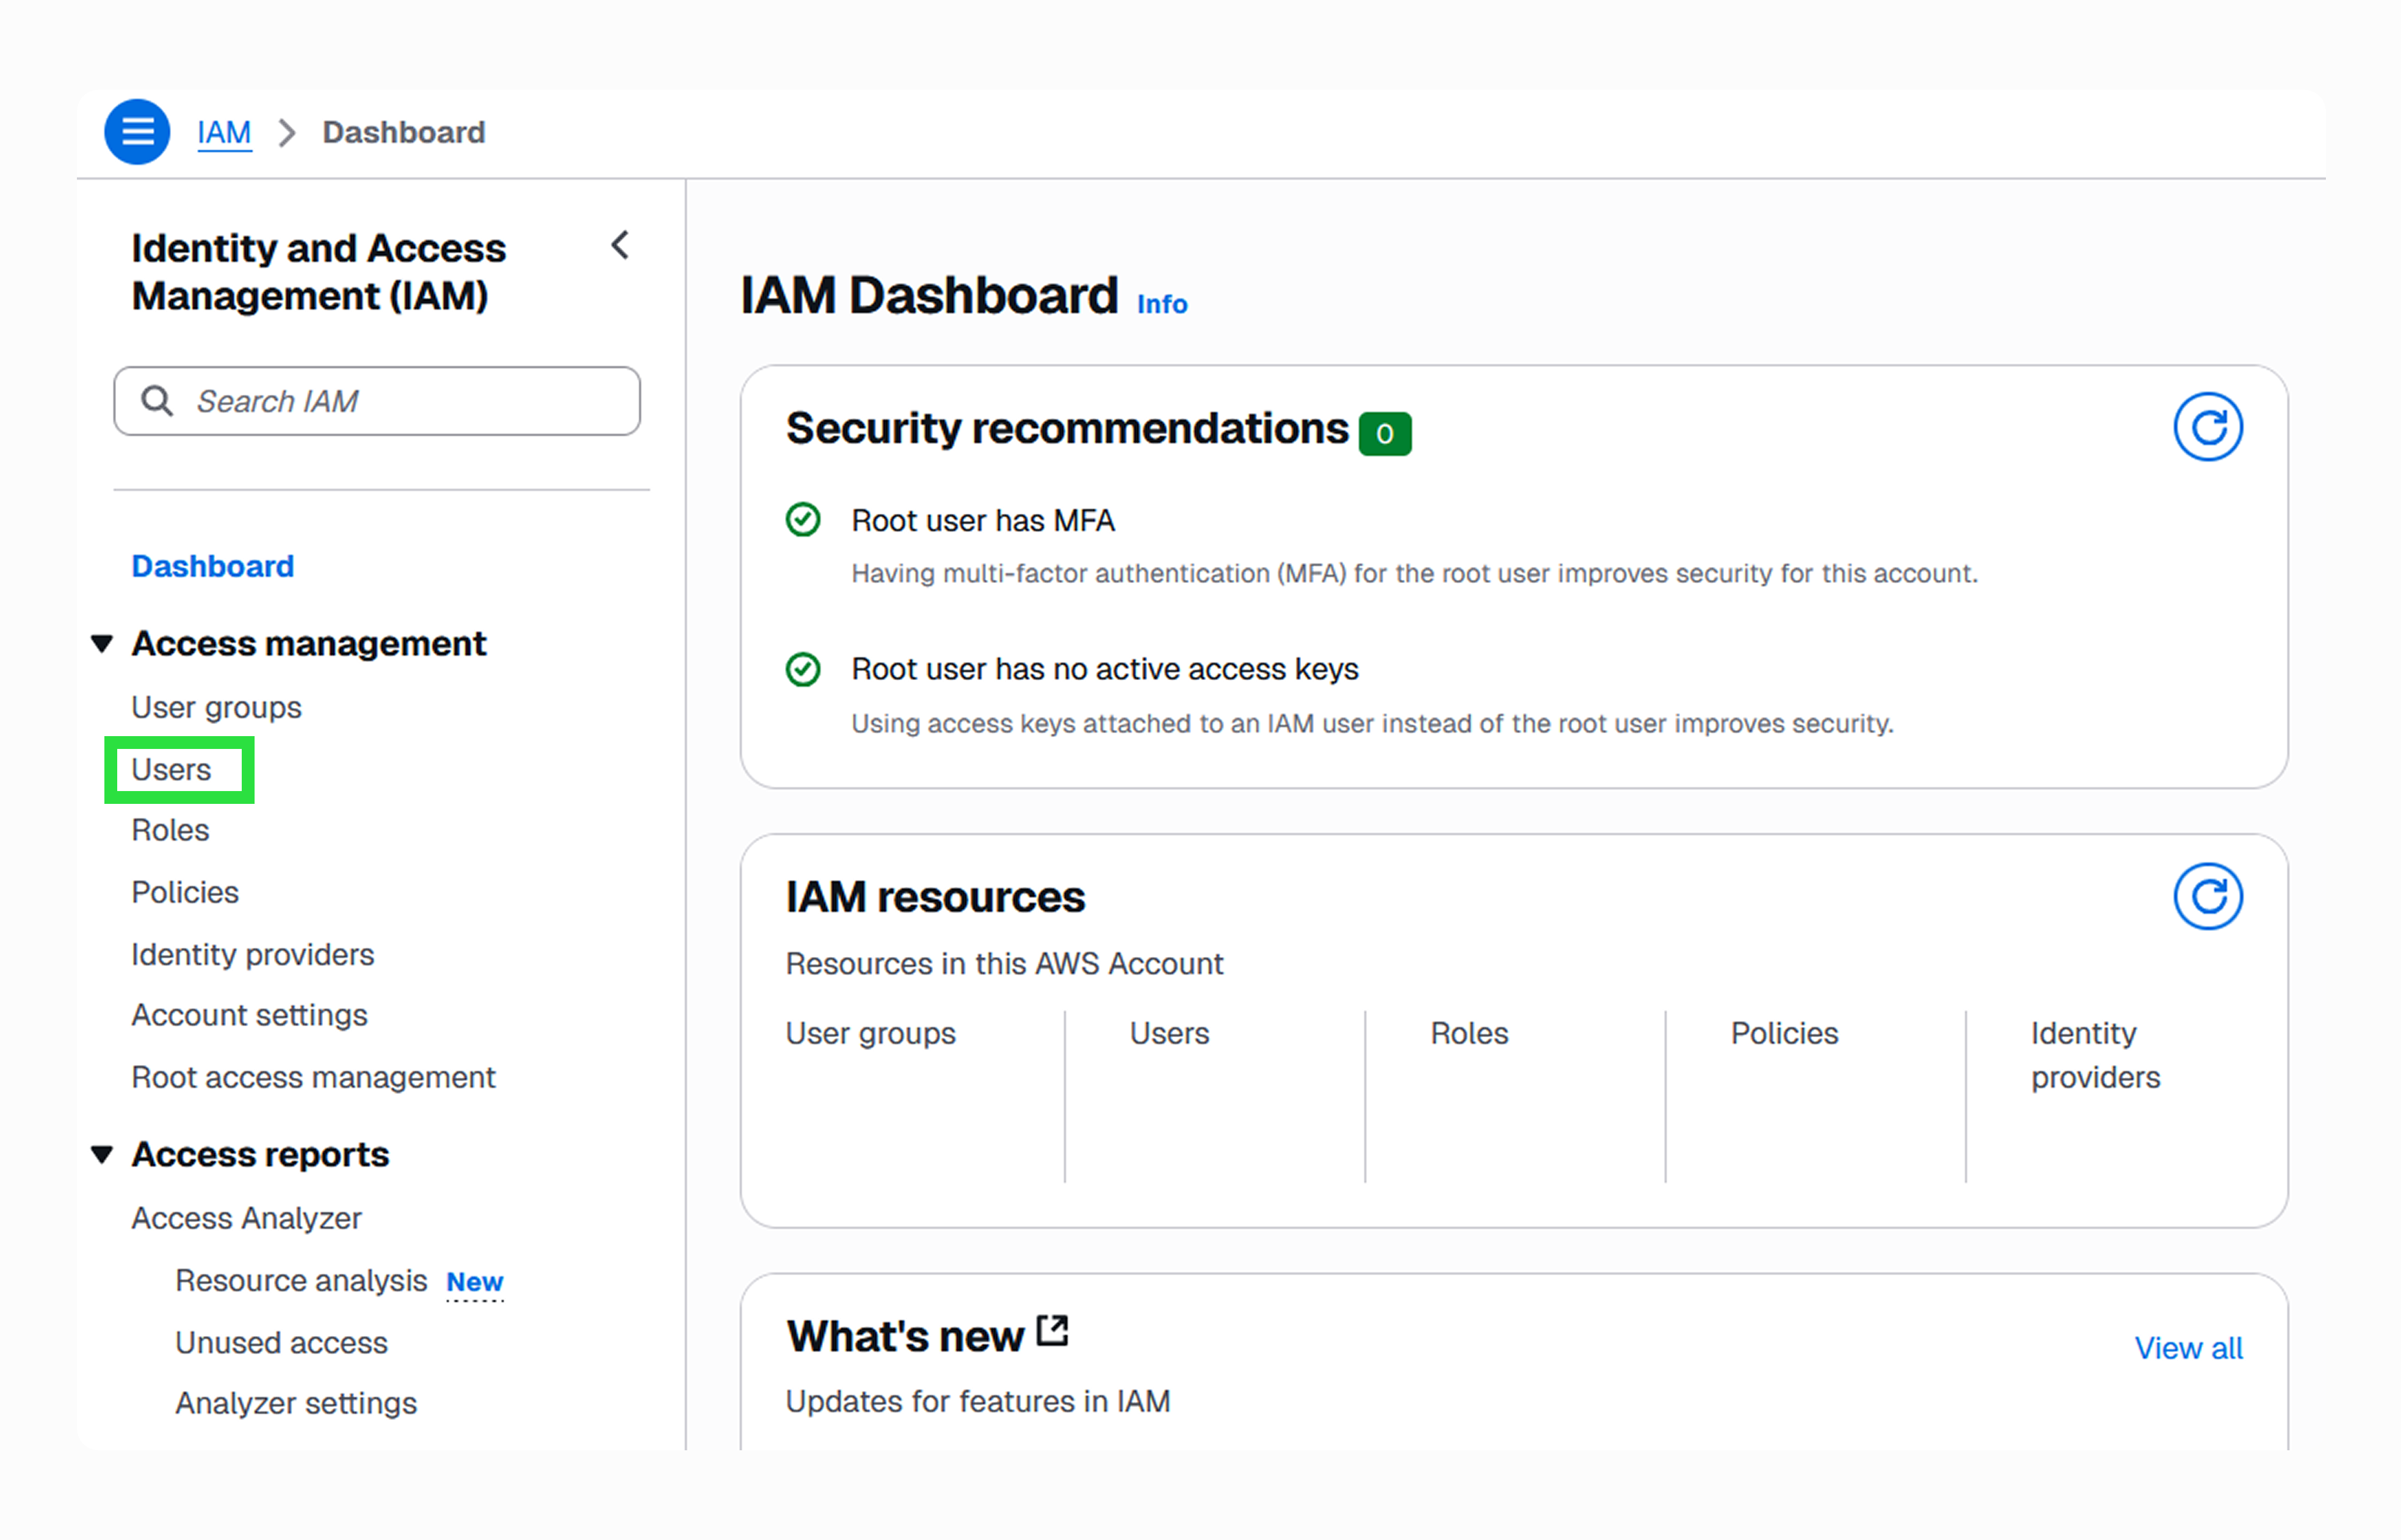2401x1540 pixels.
Task: Click Policies column in IAM resources
Action: pos(1784,1033)
